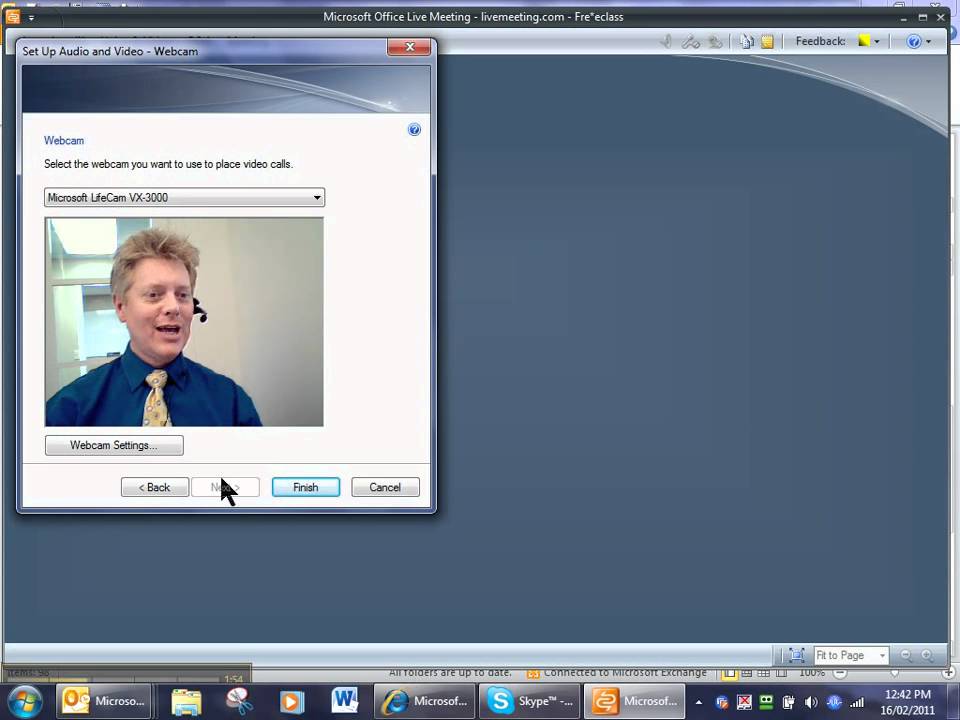This screenshot has height=720, width=960.
Task: Show hidden system tray icons
Action: tap(699, 702)
